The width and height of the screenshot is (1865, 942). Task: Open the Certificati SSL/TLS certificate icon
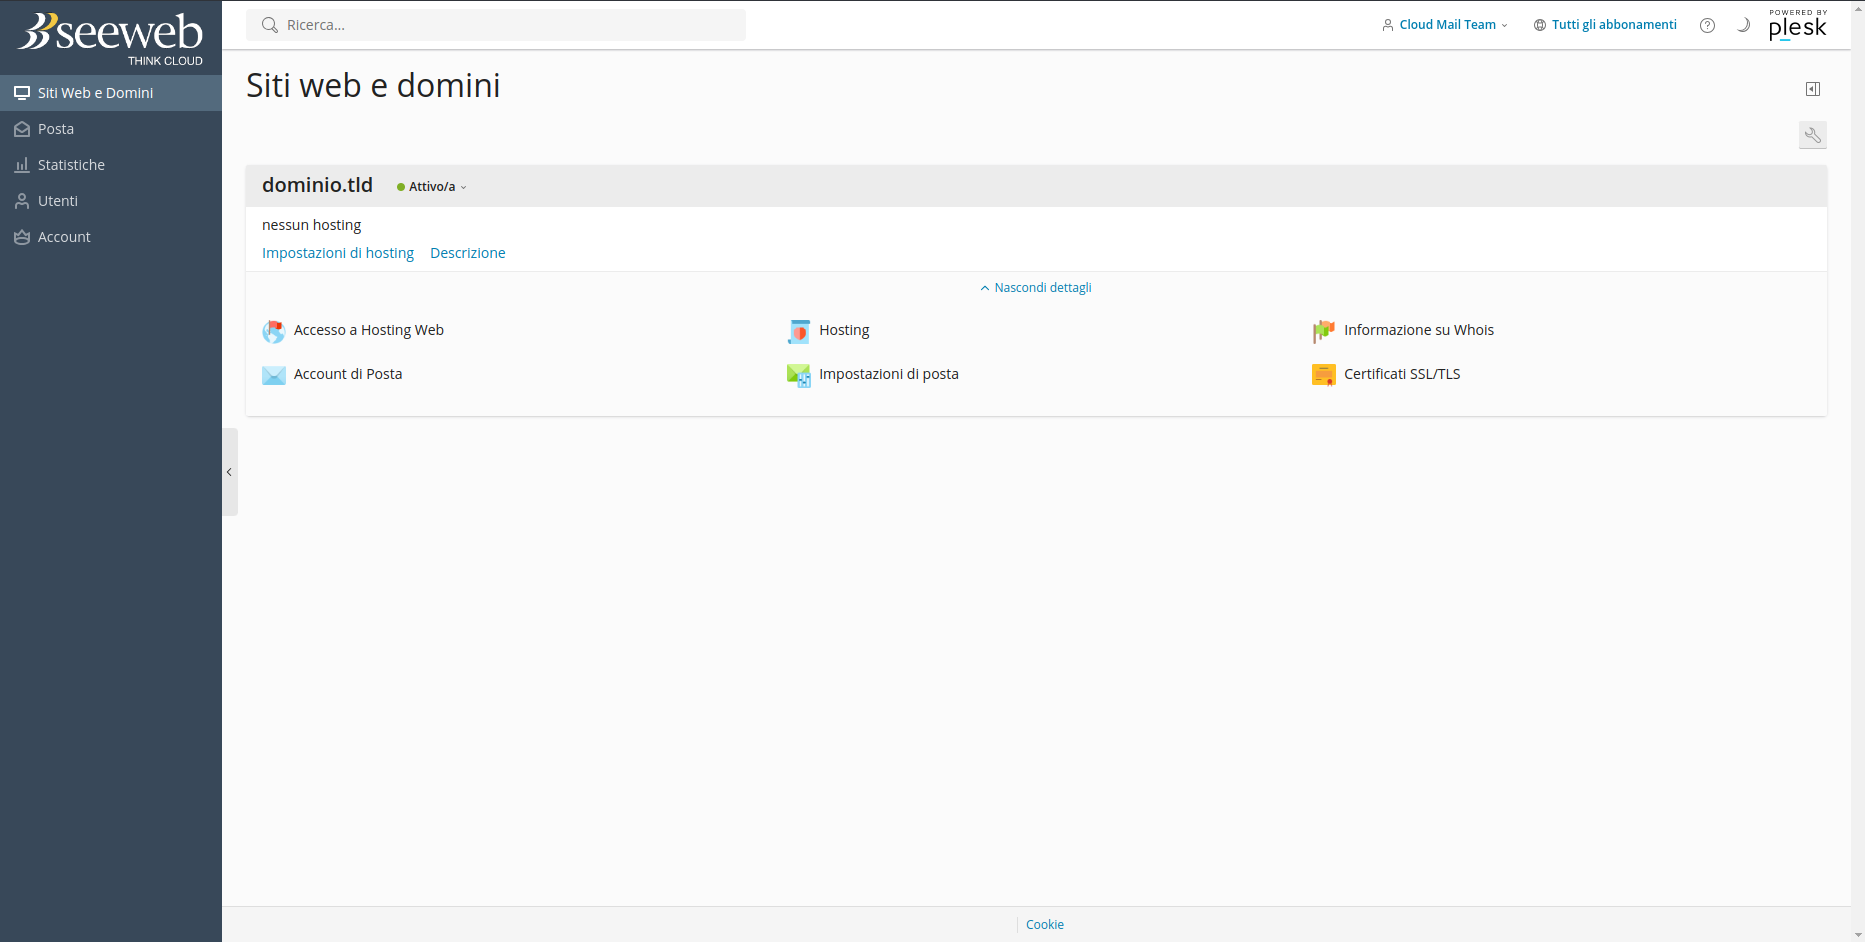pyautogui.click(x=1323, y=375)
